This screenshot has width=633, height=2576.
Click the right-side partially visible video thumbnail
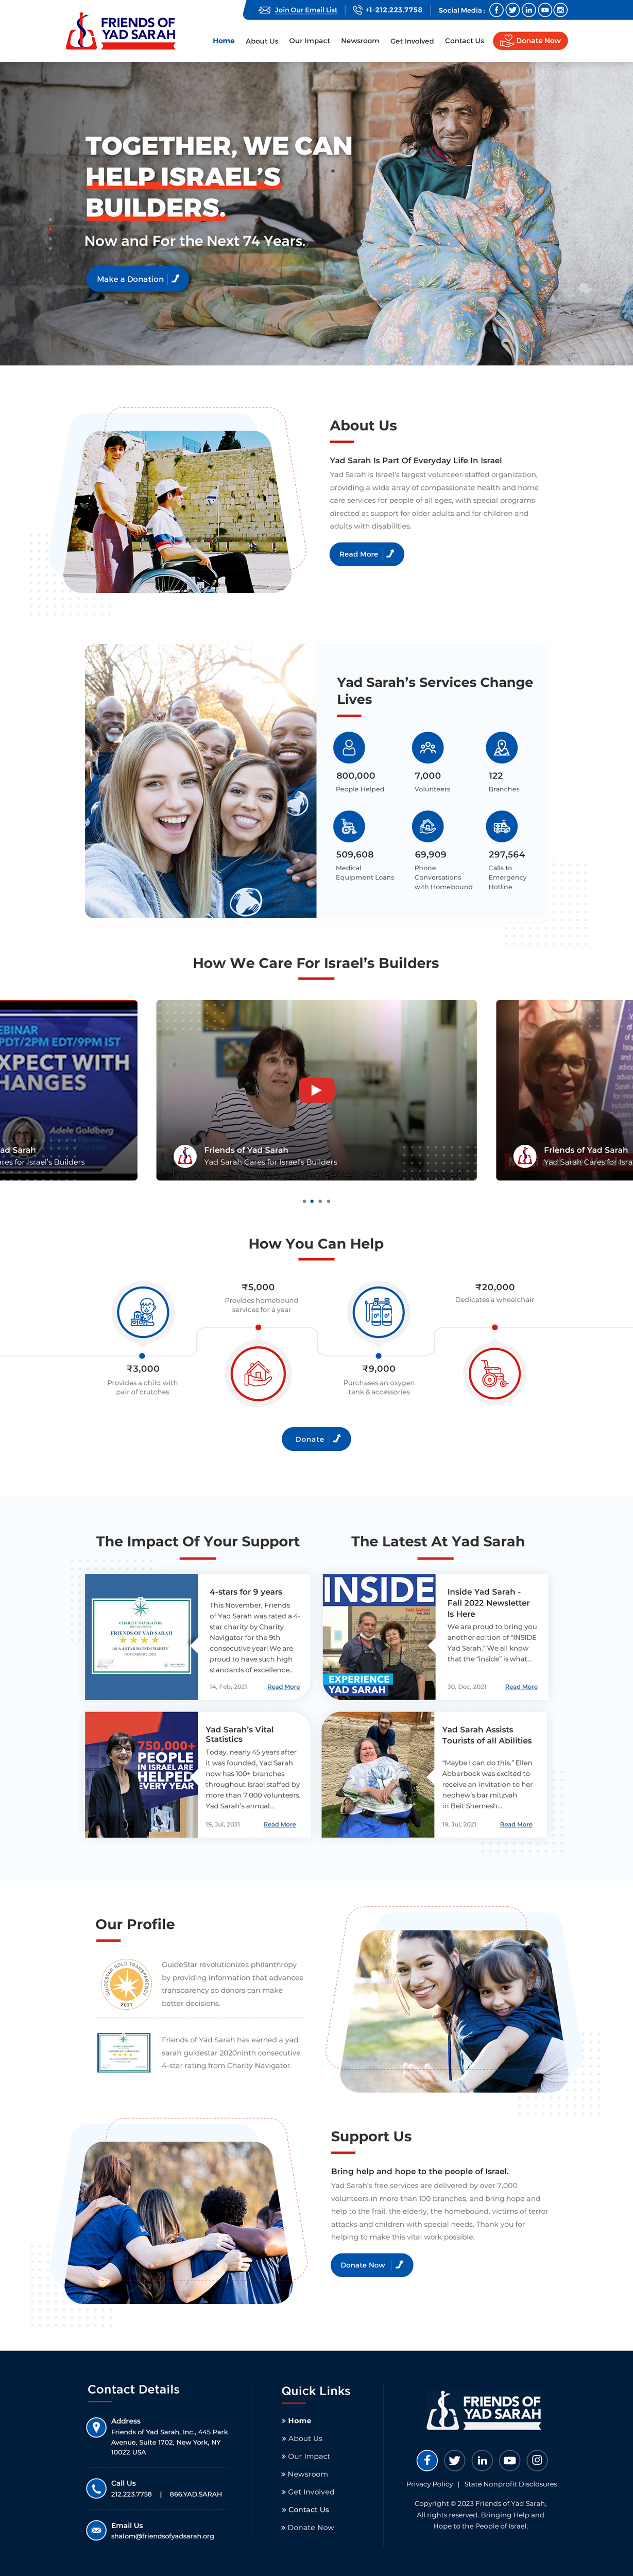click(x=565, y=1090)
